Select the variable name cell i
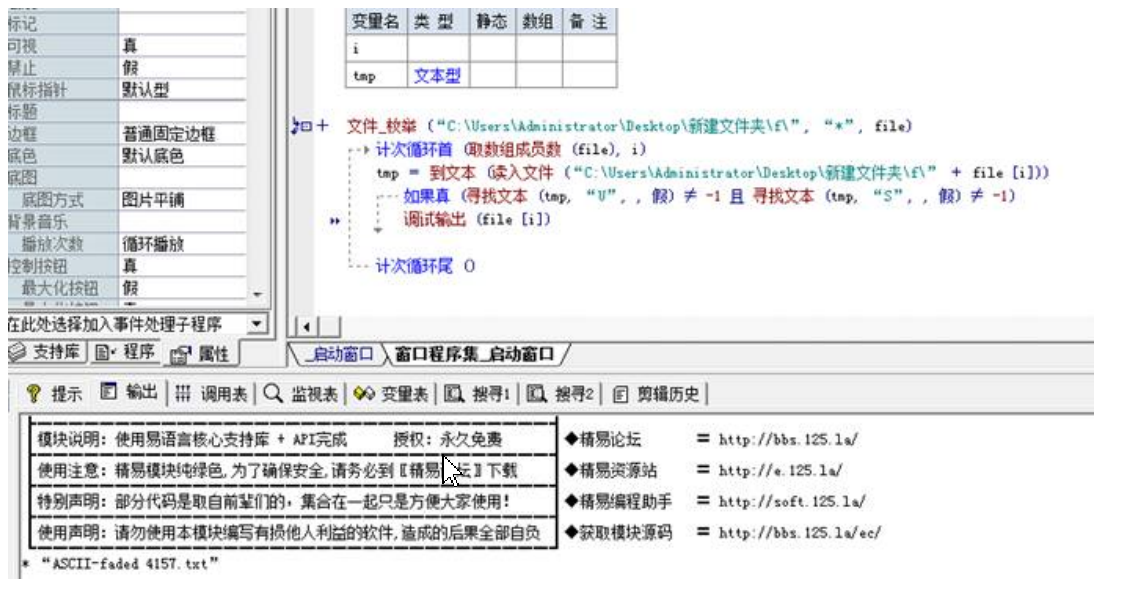Viewport: 1131px width, 598px height. pyautogui.click(x=377, y=49)
